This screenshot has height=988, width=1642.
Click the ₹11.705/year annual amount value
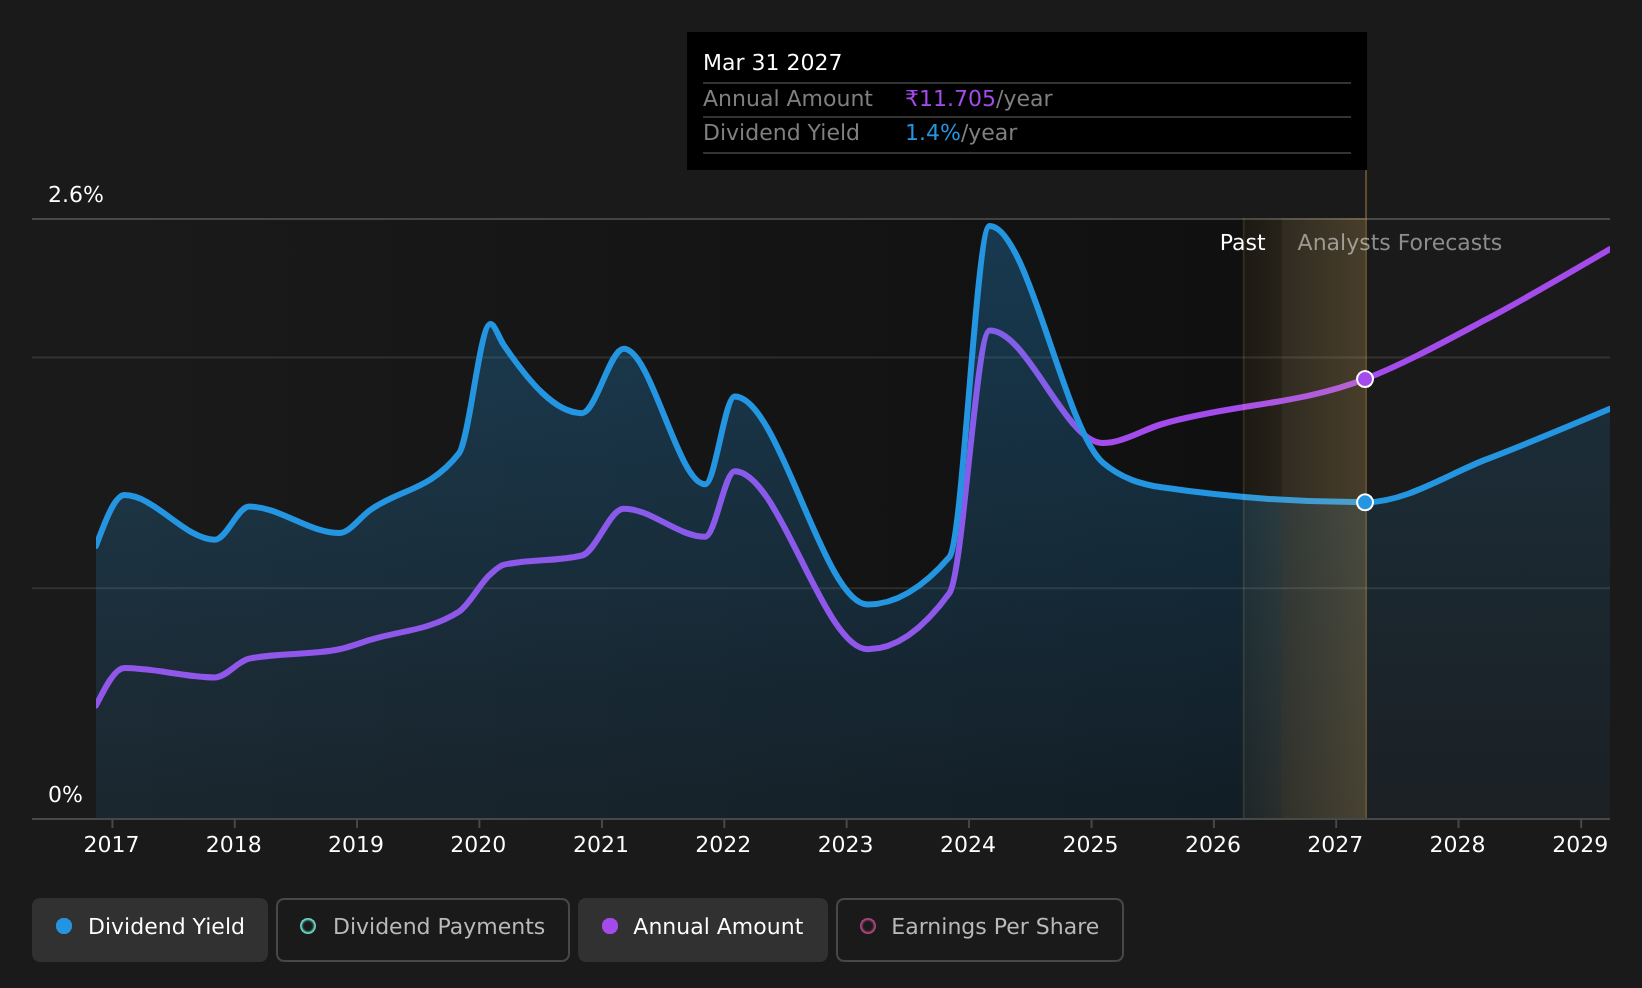[978, 99]
